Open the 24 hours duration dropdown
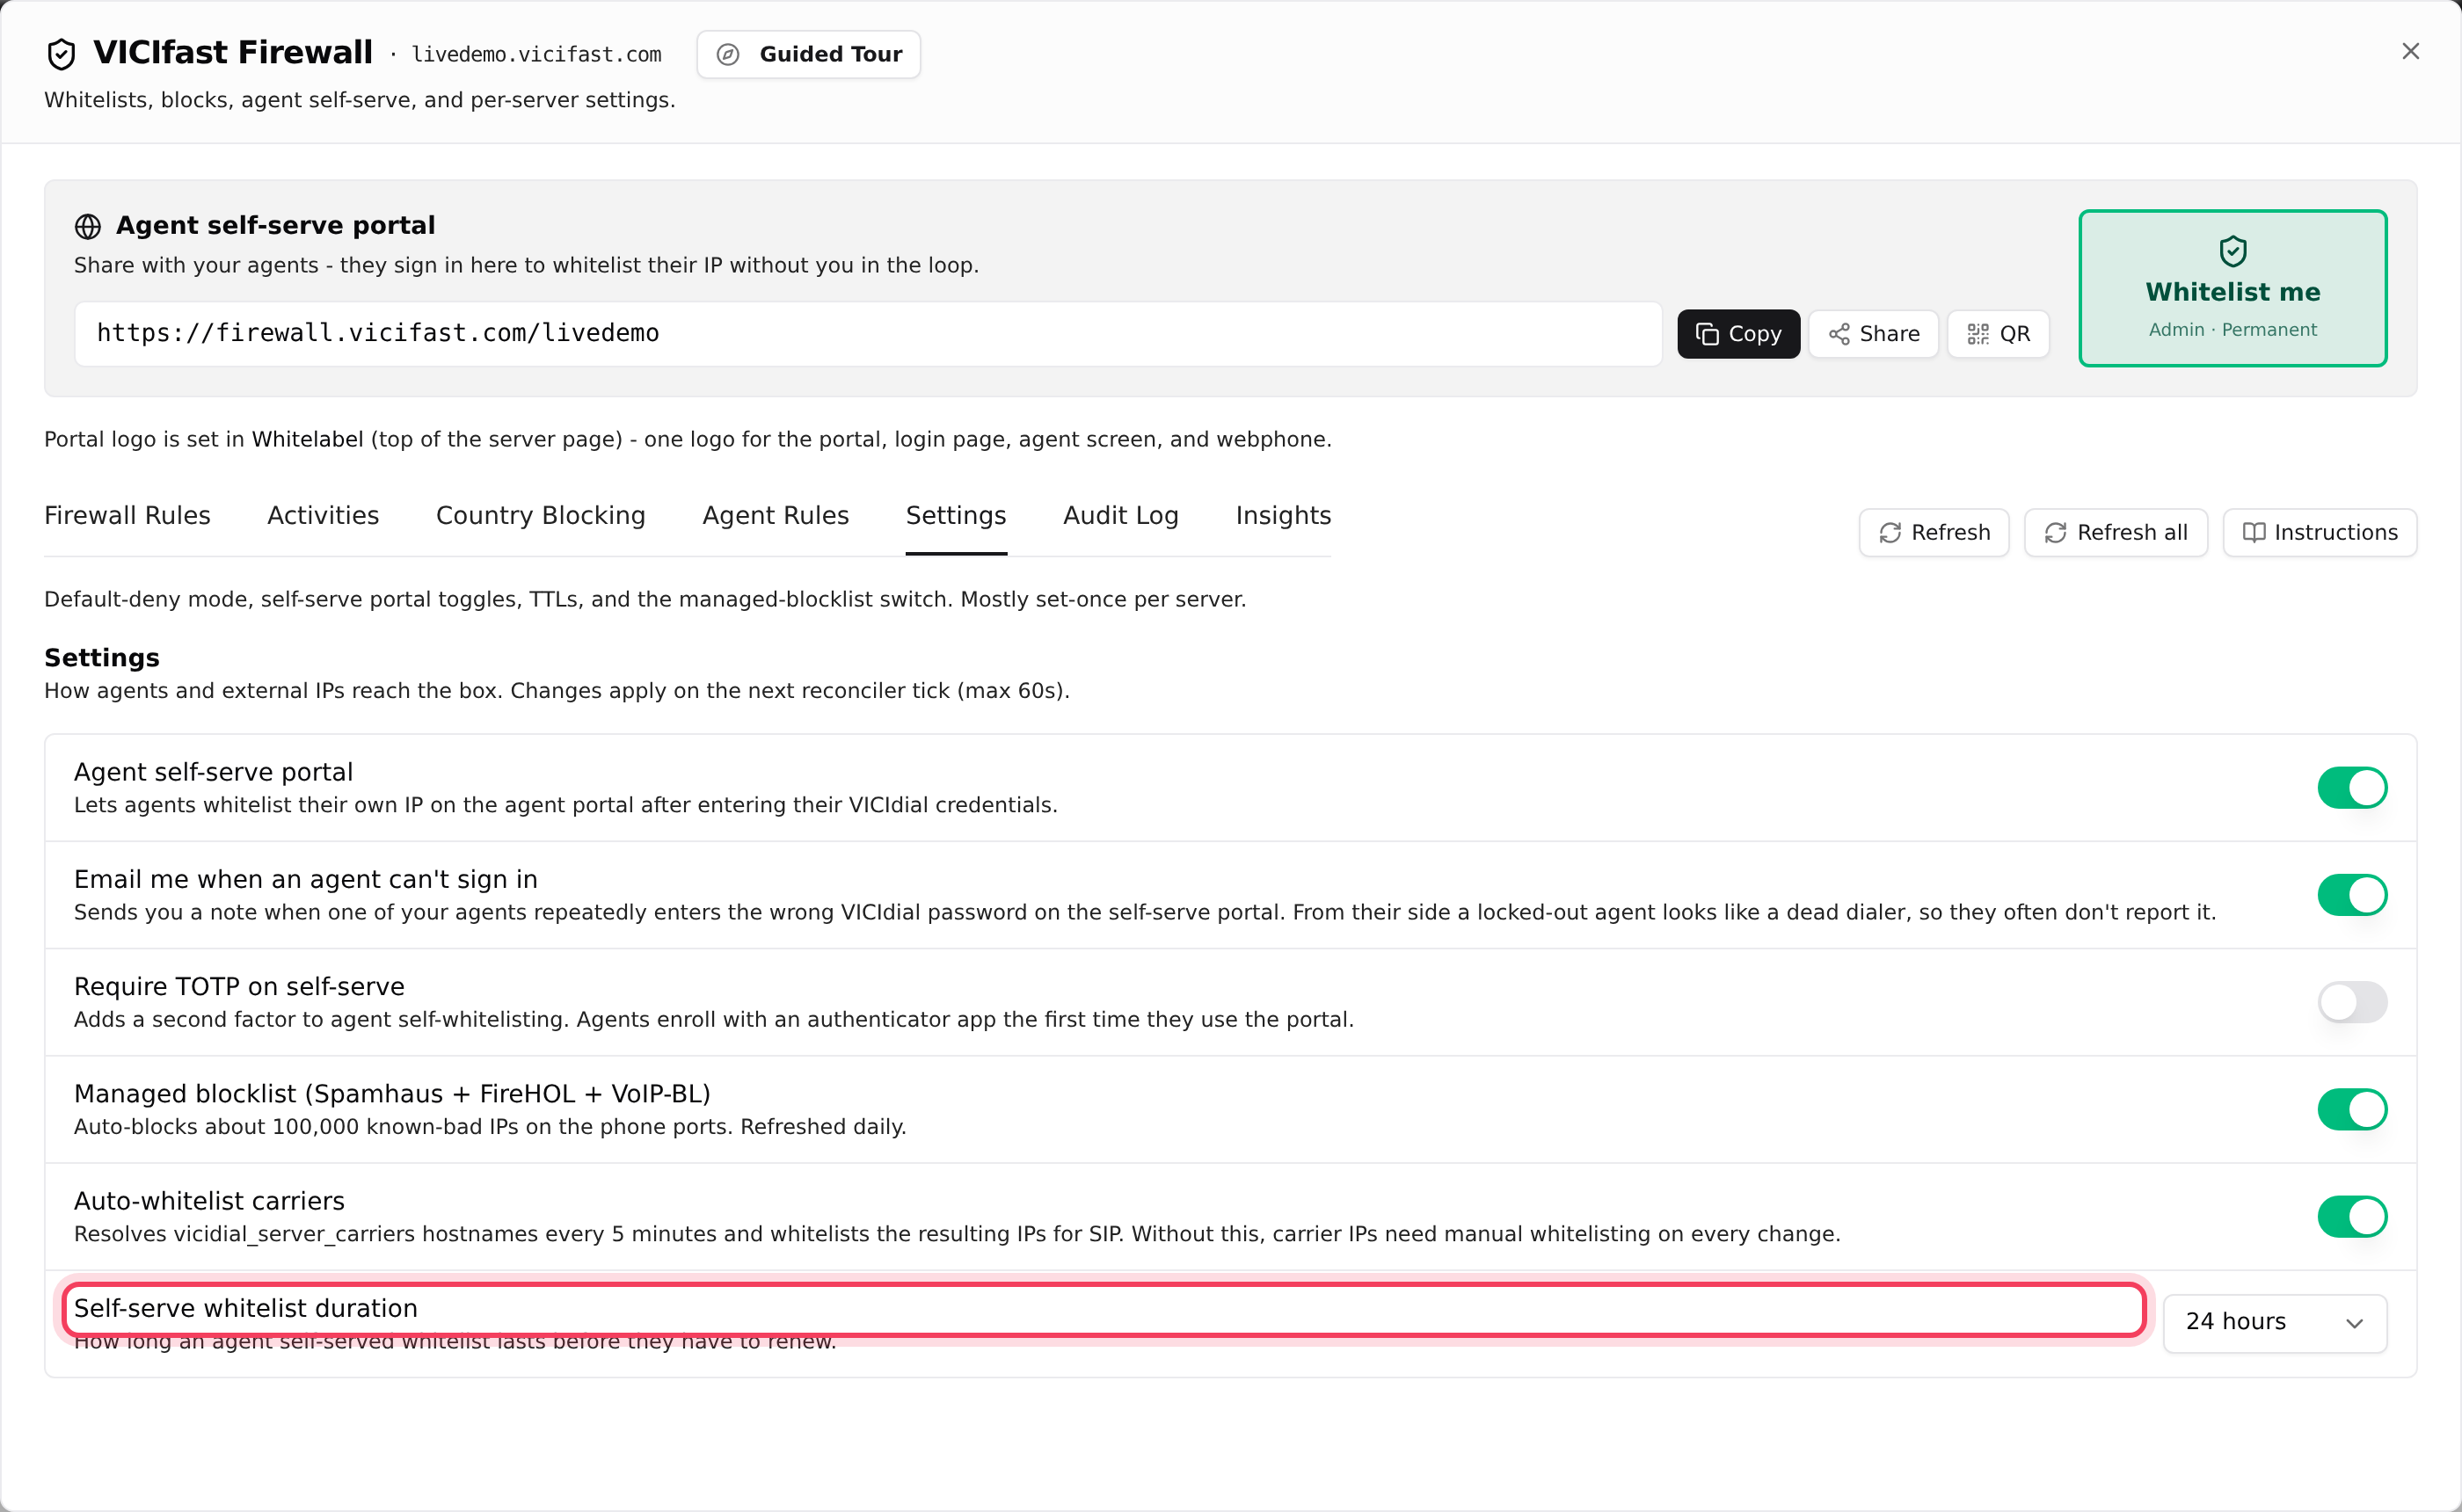Viewport: 2462px width, 1512px height. [x=2274, y=1322]
